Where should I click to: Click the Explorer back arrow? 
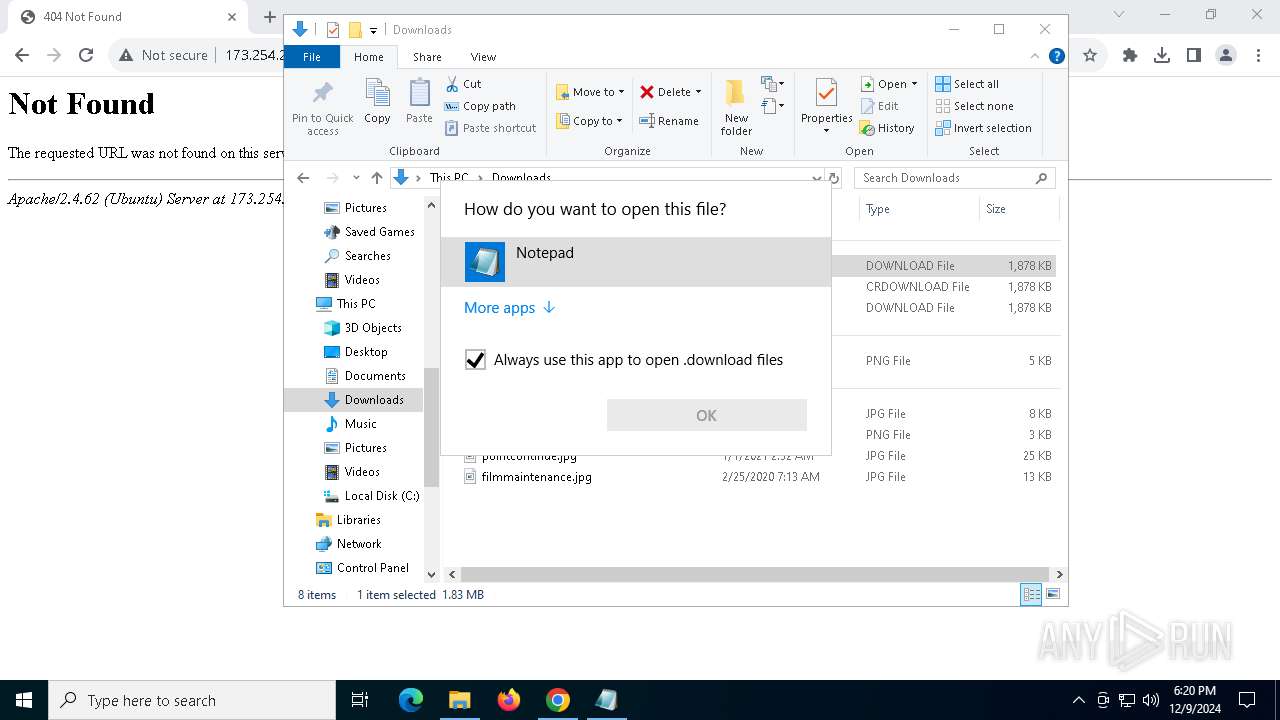(303, 178)
